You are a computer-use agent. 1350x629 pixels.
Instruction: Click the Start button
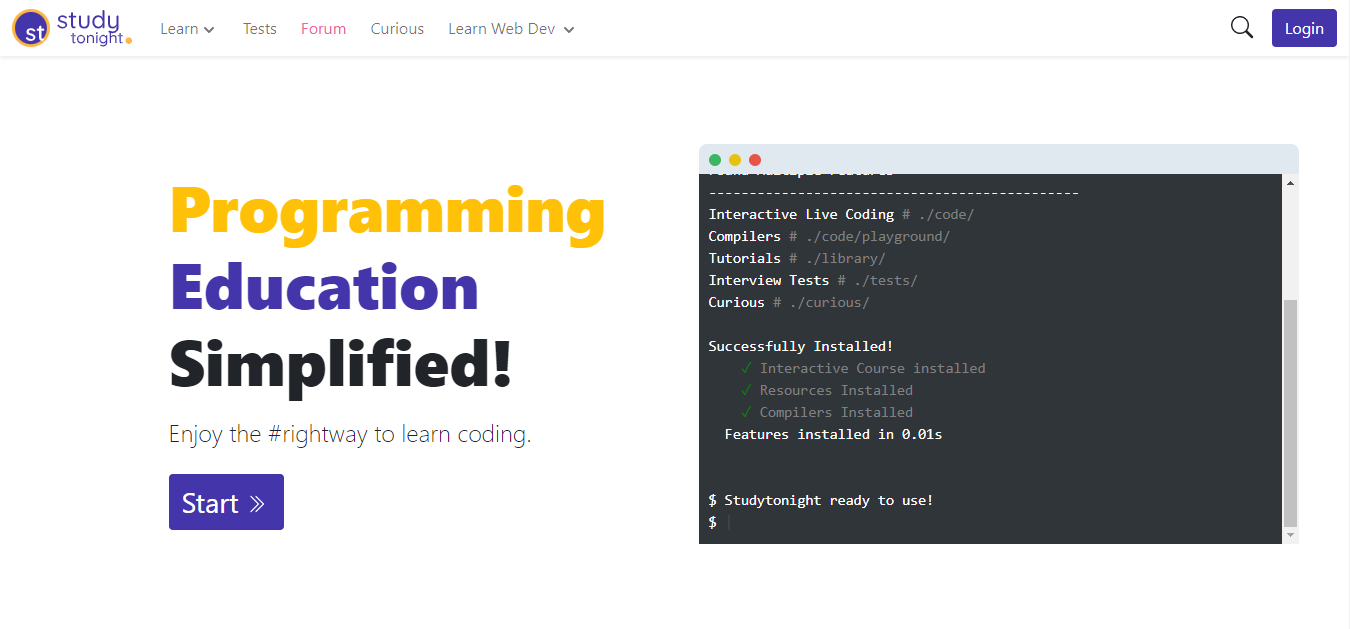pyautogui.click(x=226, y=502)
